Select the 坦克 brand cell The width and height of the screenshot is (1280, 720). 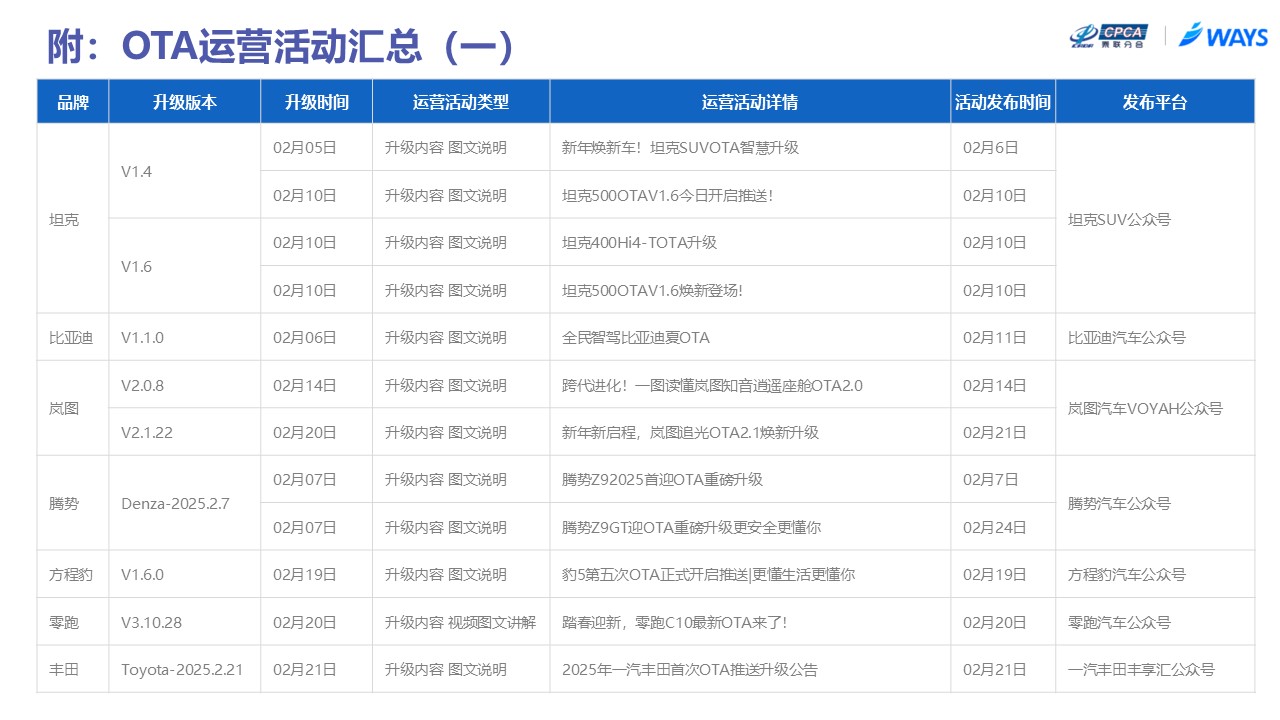(64, 219)
